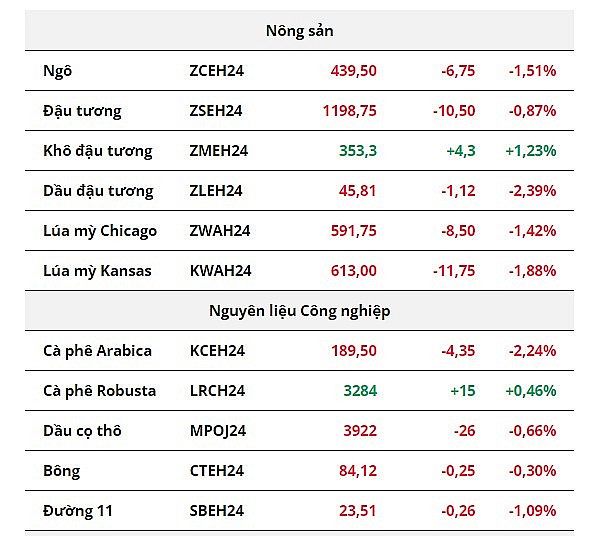Screen dimensions: 611x536
Task: Click the Nông sản section header
Action: pyautogui.click(x=299, y=31)
